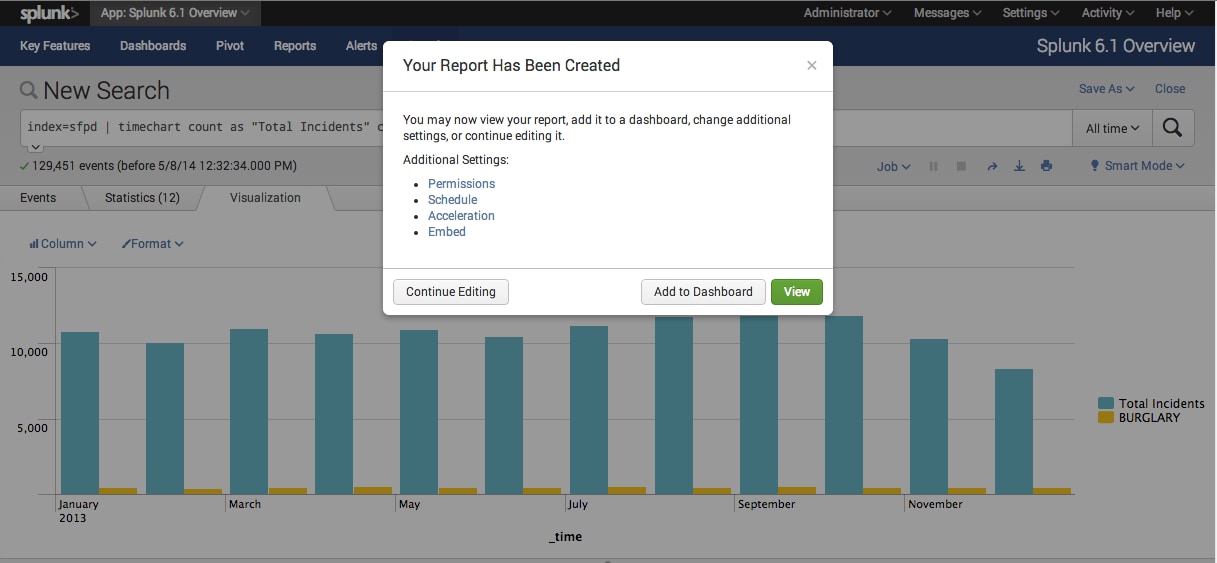The height and width of the screenshot is (563, 1217).
Task: Pause the search job
Action: click(x=934, y=166)
